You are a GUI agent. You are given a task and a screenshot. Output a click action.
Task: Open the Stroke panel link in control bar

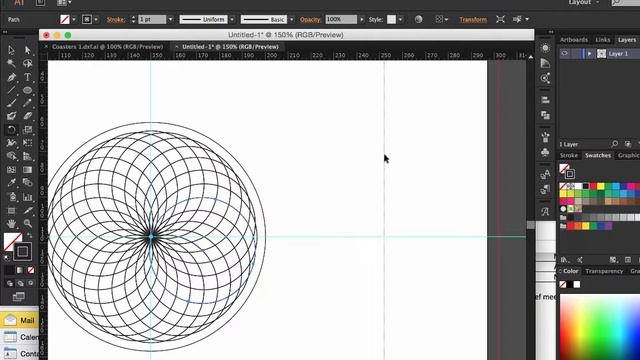click(x=116, y=19)
